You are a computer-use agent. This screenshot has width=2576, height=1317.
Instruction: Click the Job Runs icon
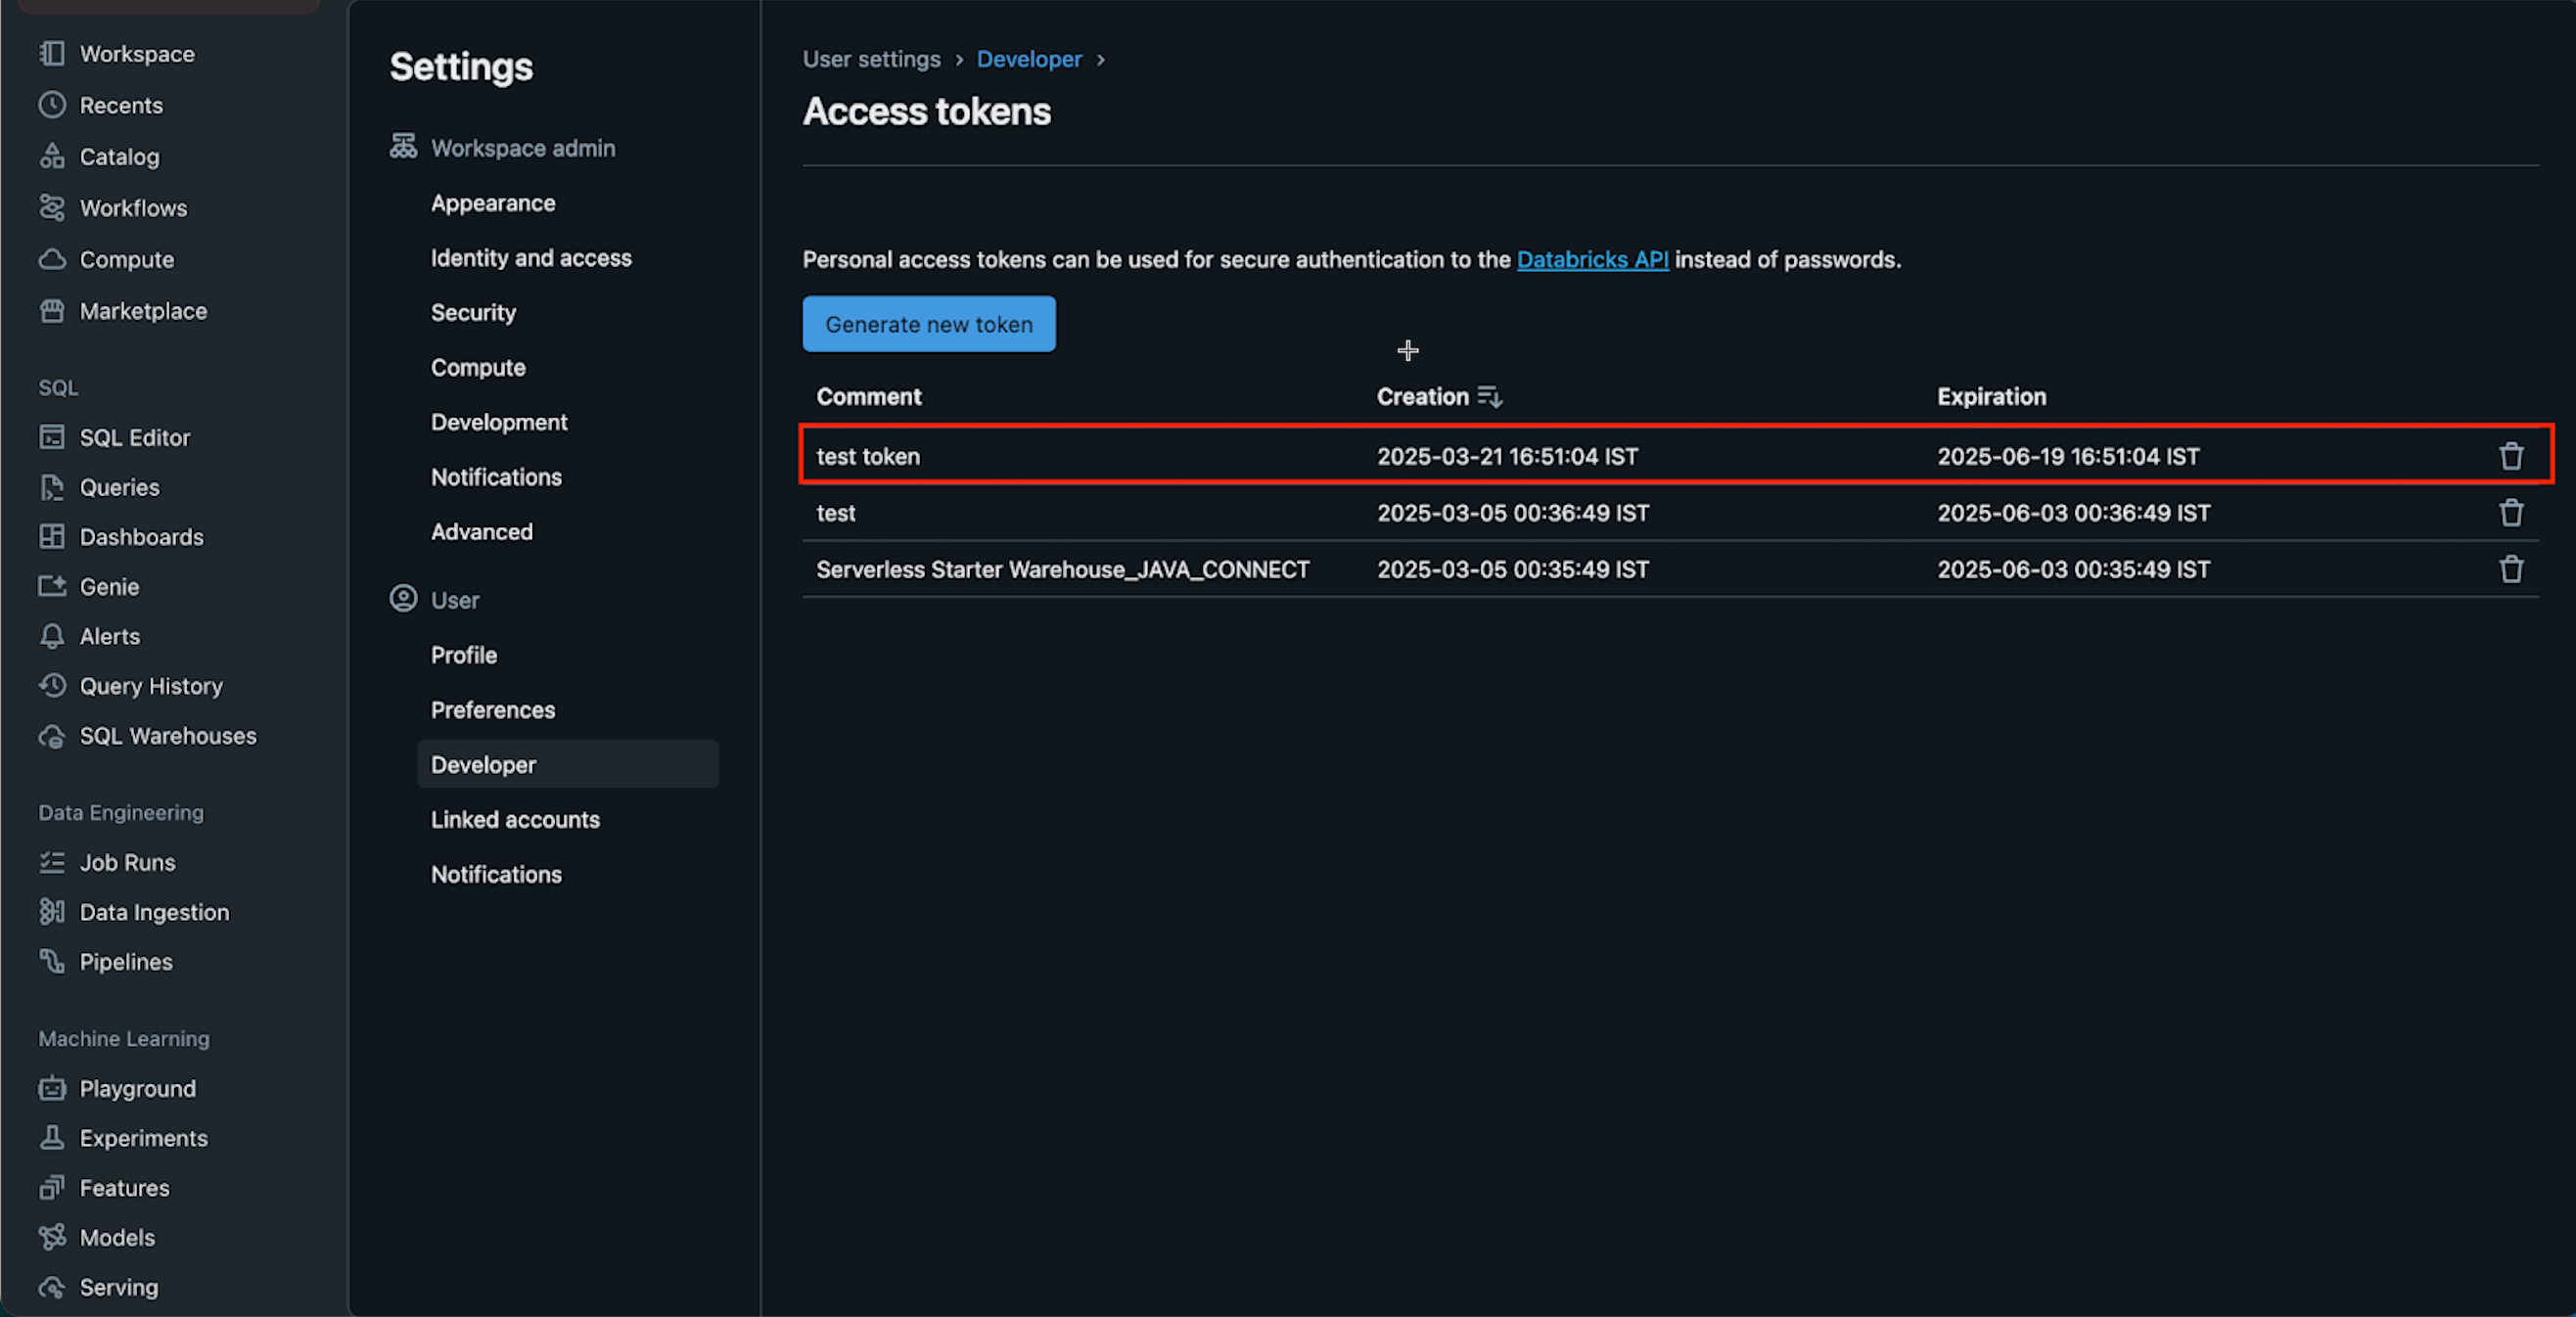[x=52, y=862]
